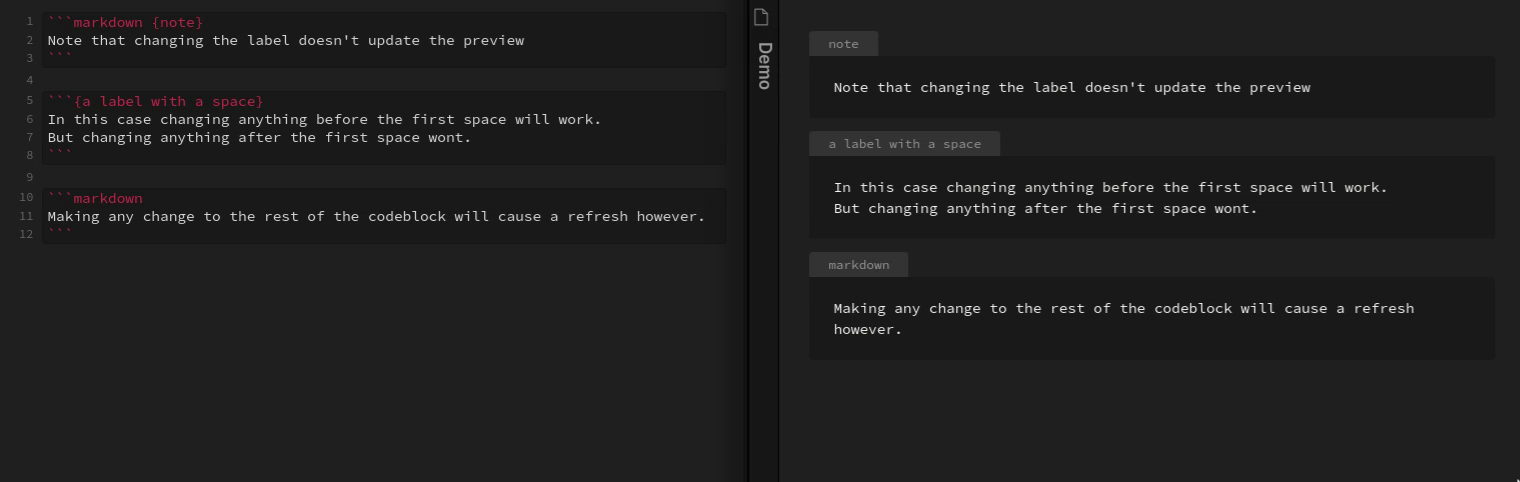This screenshot has width=1520, height=482.
Task: Click the document icon above Demo
Action: [763, 16]
